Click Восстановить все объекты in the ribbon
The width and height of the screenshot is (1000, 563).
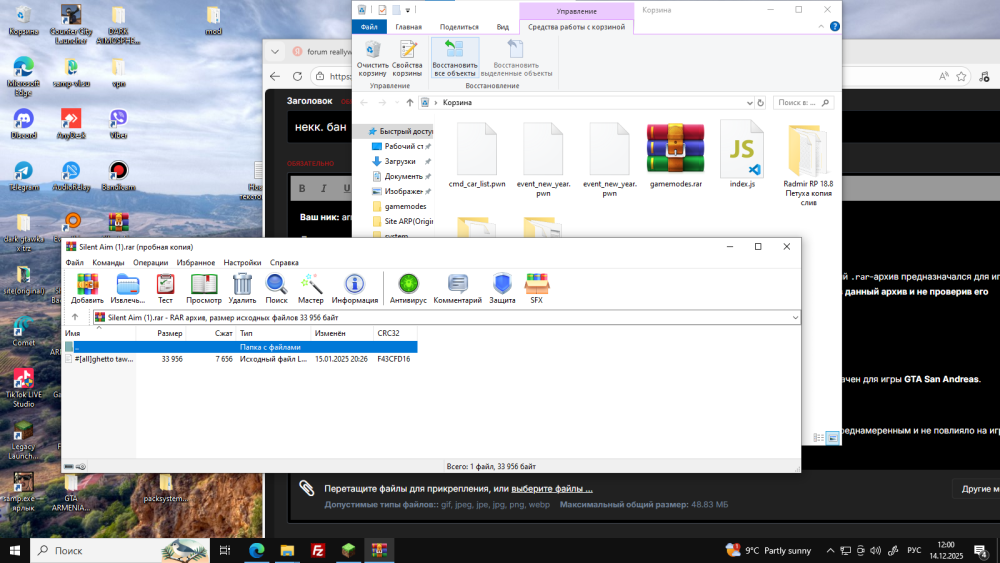455,59
